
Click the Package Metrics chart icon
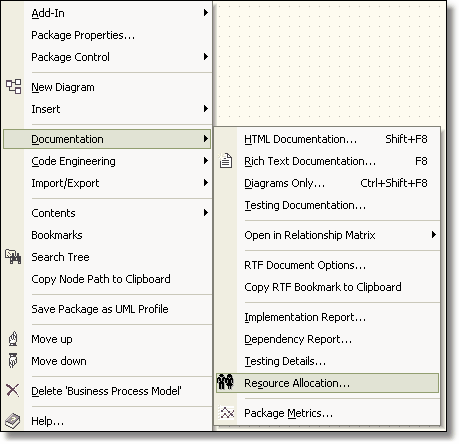tap(227, 413)
